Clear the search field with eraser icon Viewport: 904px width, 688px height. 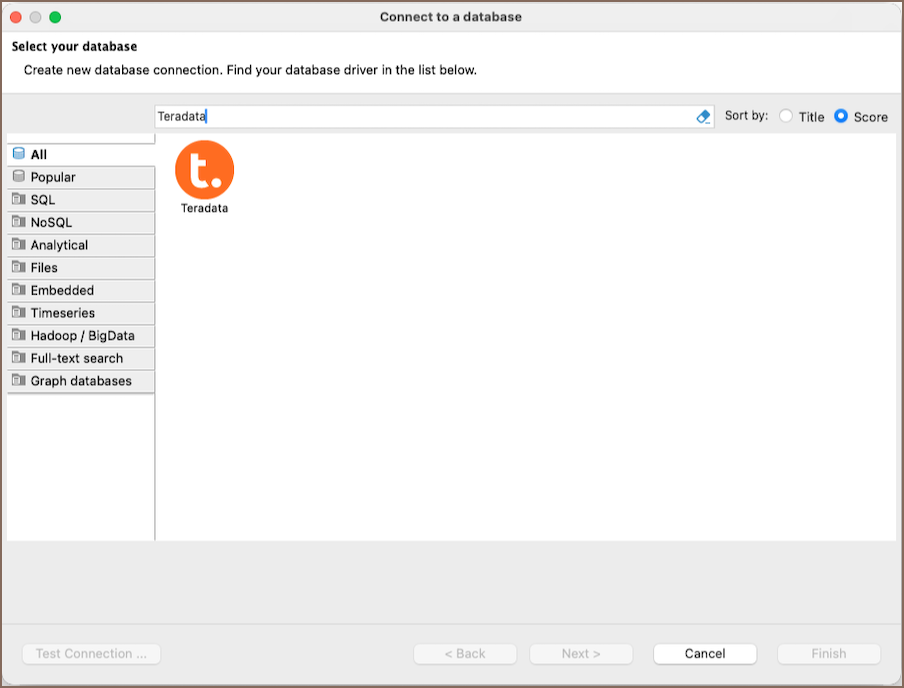point(703,117)
